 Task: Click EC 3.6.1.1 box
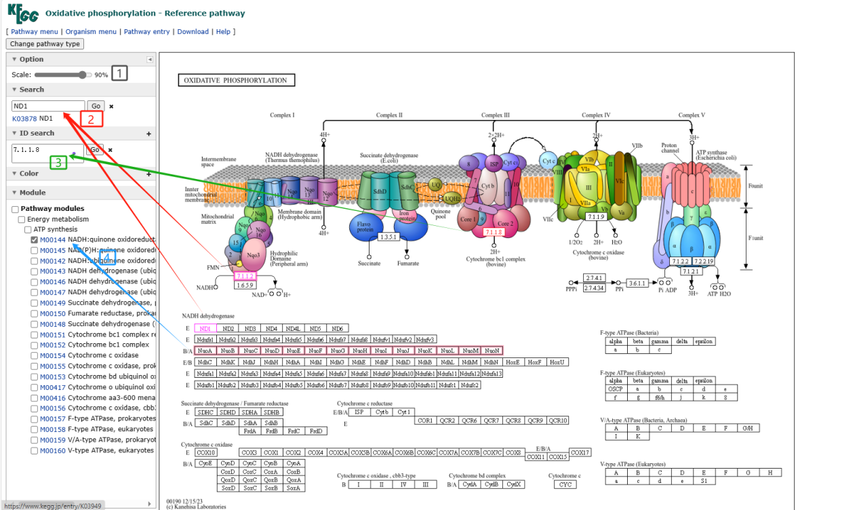(637, 283)
